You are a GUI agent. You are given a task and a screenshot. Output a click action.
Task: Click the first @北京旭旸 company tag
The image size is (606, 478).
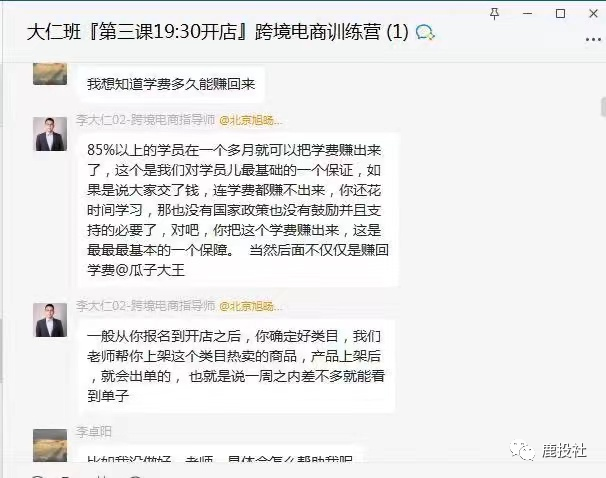coord(251,121)
